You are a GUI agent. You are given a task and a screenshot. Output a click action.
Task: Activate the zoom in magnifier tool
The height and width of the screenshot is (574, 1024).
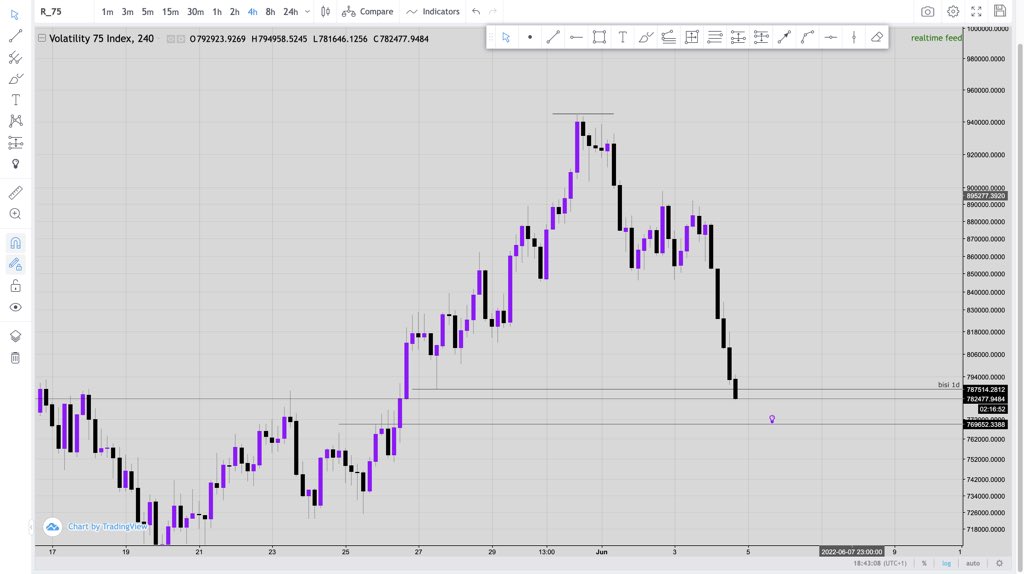15,214
